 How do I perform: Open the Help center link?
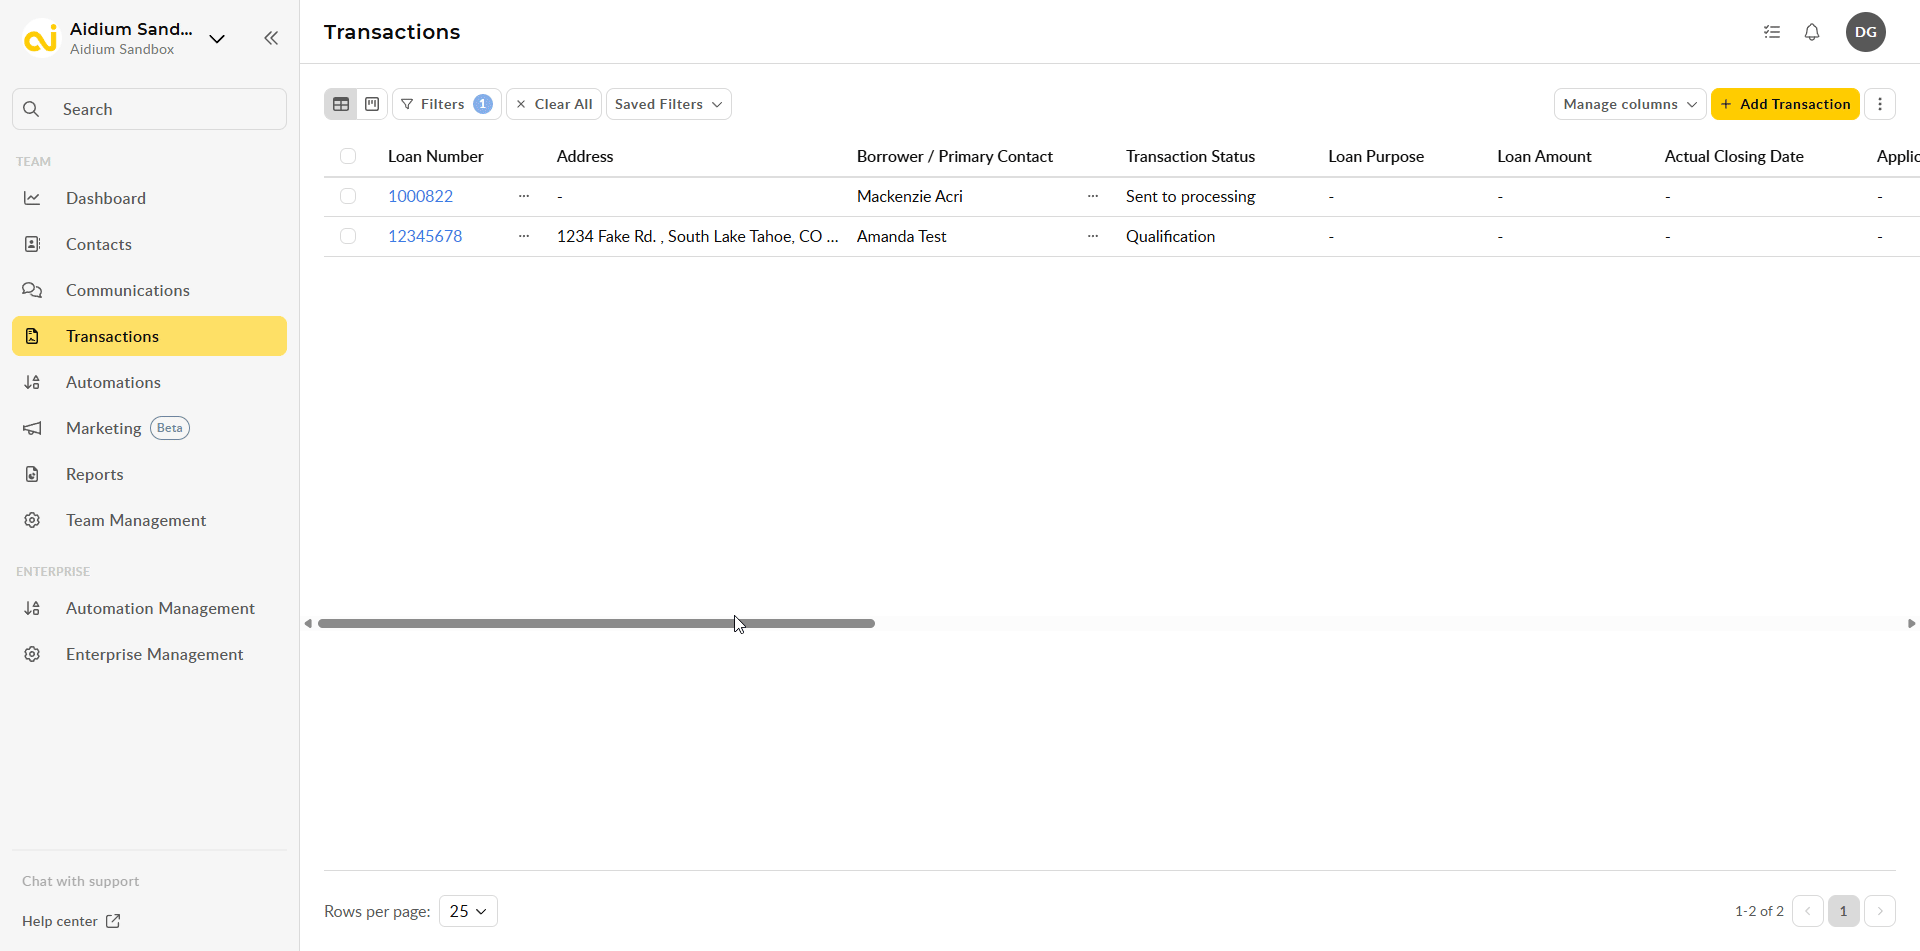[71, 921]
